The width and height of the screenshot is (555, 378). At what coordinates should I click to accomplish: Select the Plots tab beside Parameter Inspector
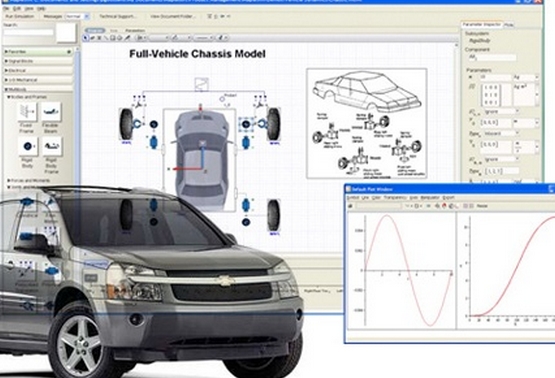tap(509, 25)
